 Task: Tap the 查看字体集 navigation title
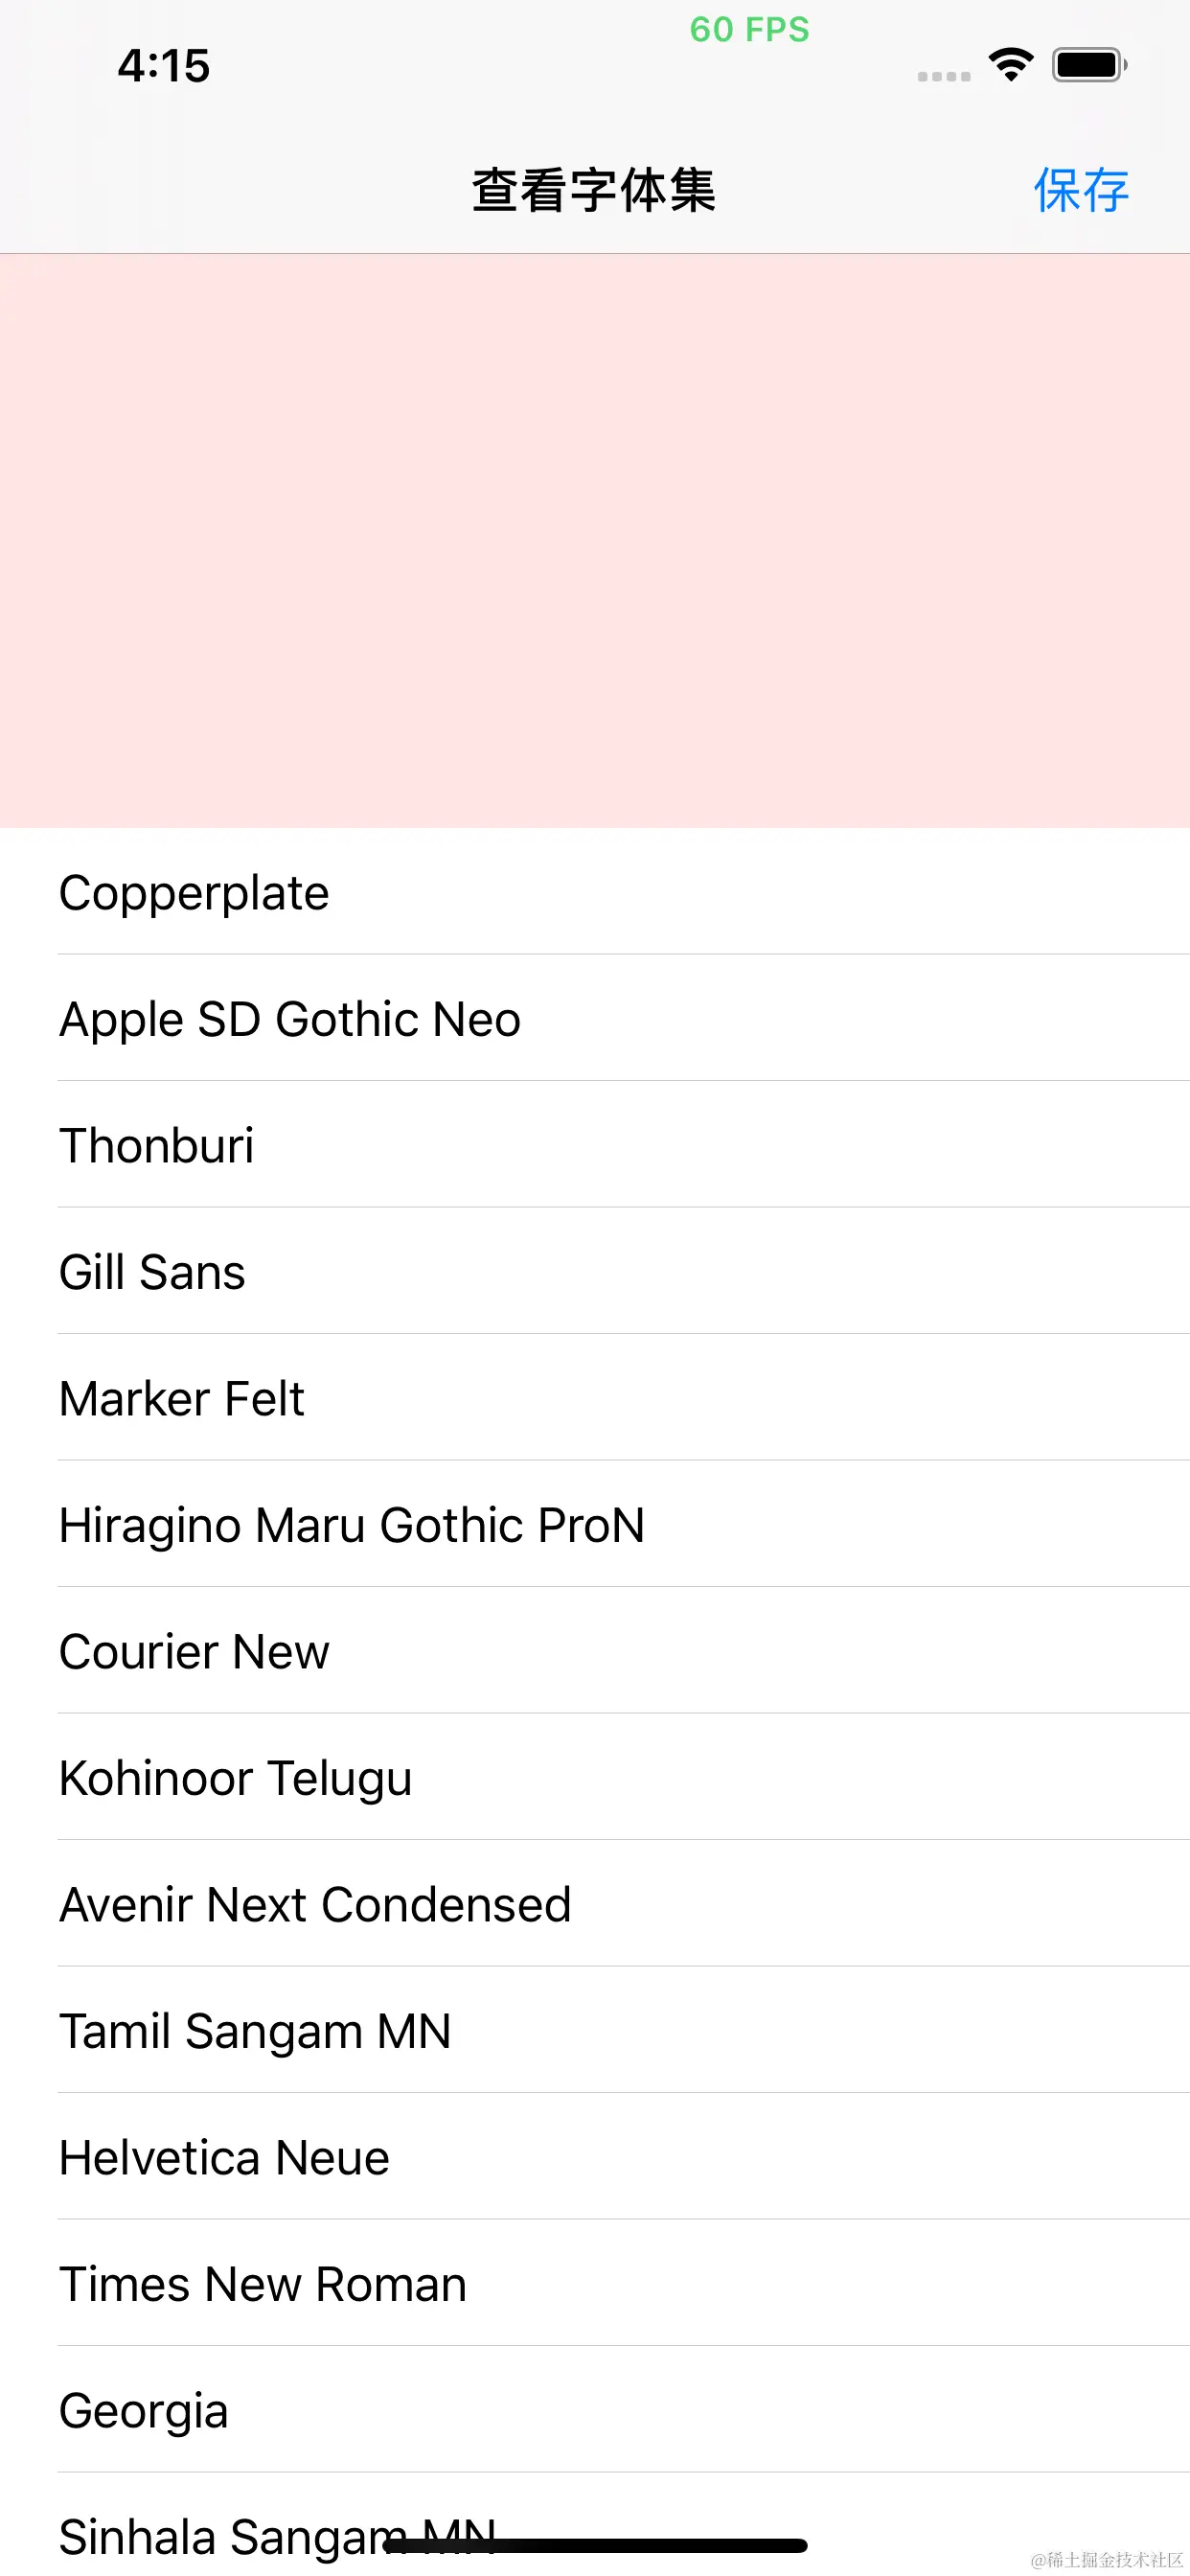click(x=594, y=190)
